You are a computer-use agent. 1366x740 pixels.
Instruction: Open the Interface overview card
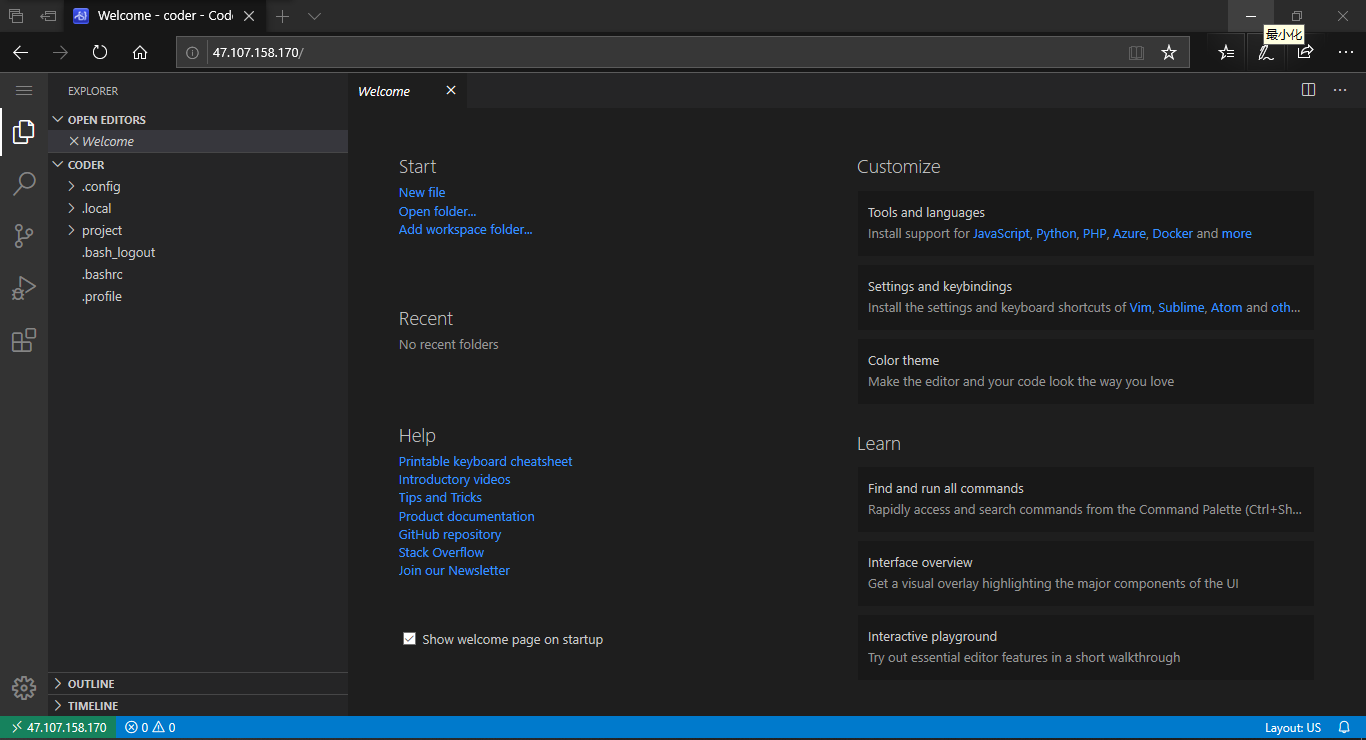(x=1086, y=573)
